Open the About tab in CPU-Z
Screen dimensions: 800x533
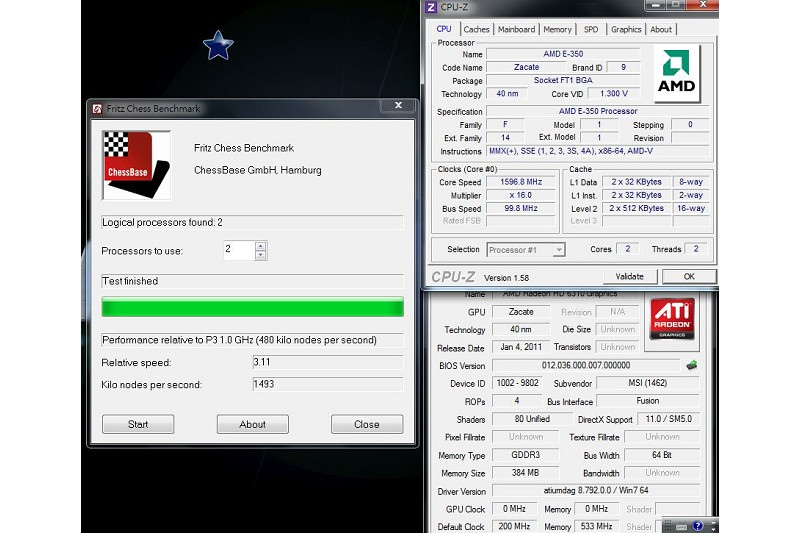pyautogui.click(x=661, y=30)
